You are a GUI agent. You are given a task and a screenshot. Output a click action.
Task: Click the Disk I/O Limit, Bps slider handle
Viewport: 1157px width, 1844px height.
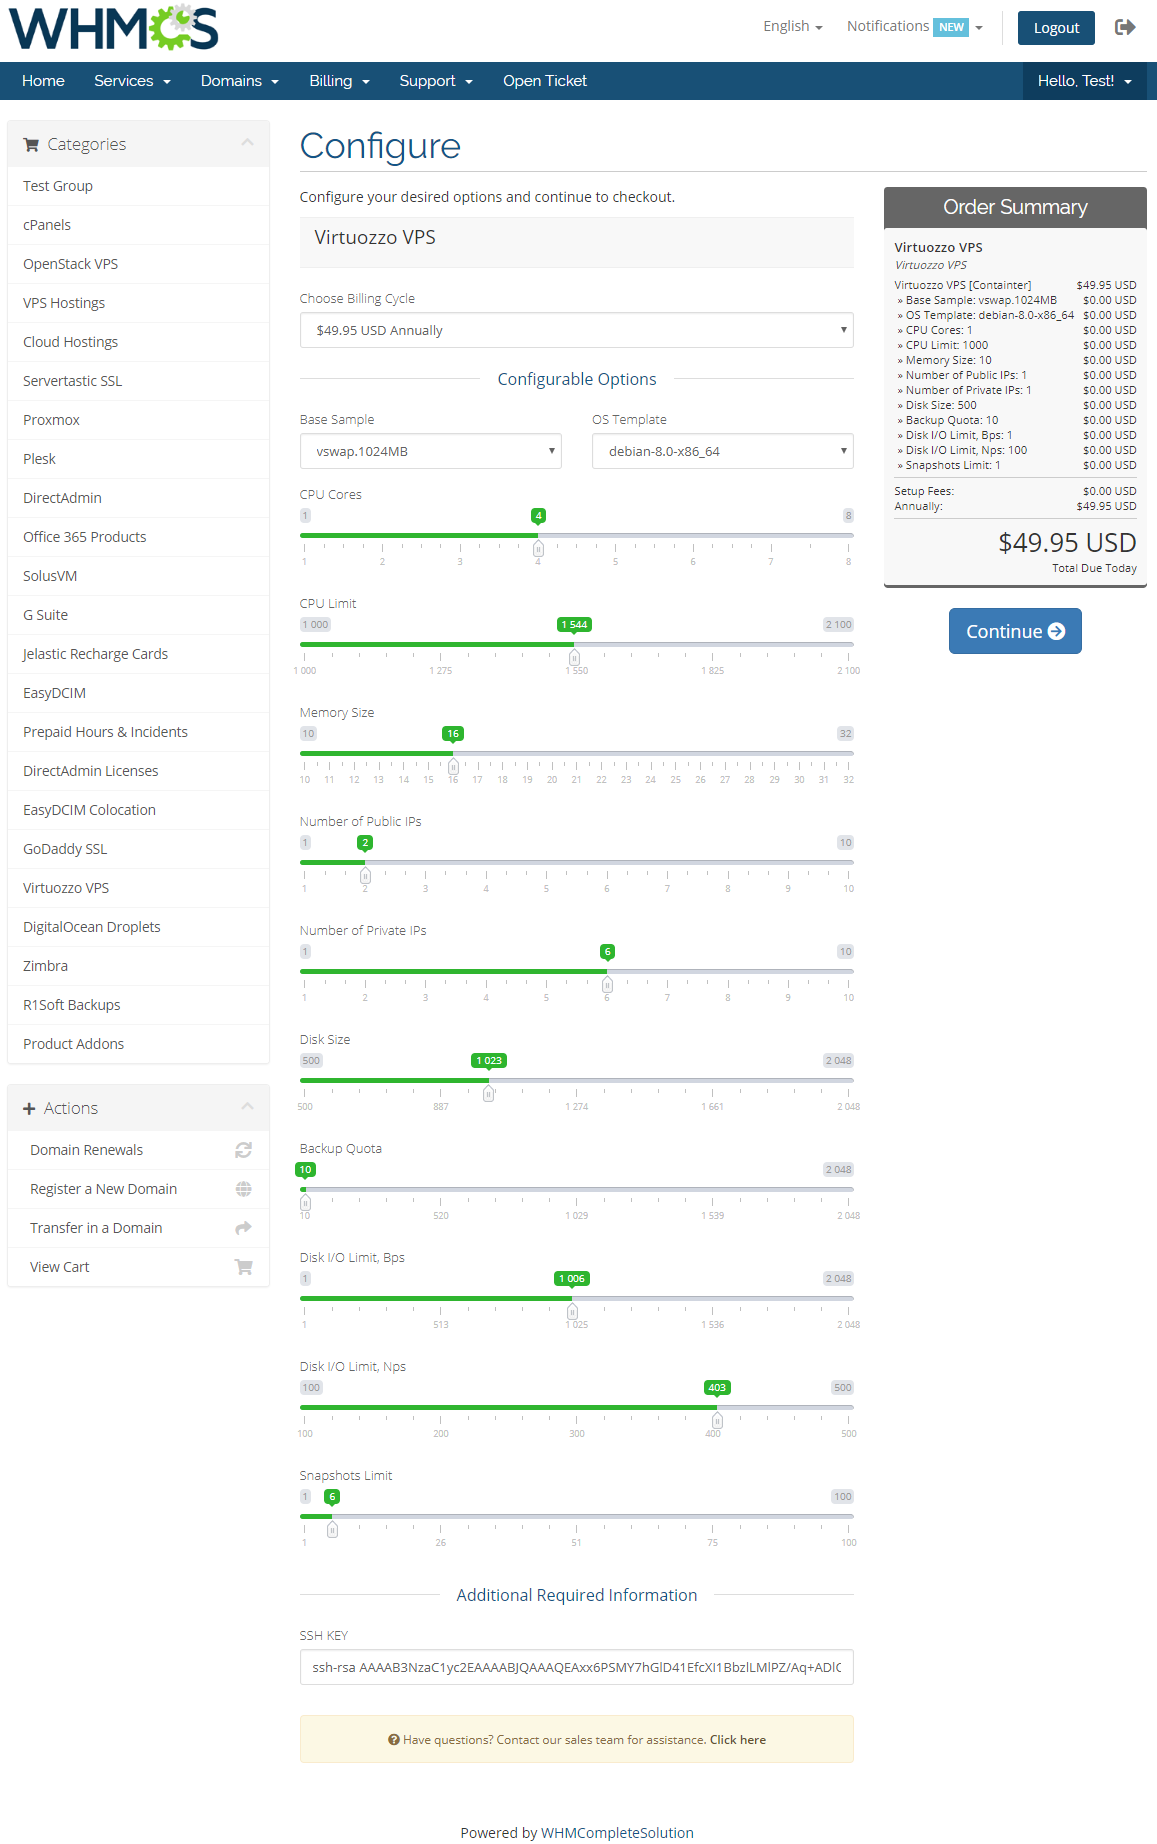pos(572,1311)
